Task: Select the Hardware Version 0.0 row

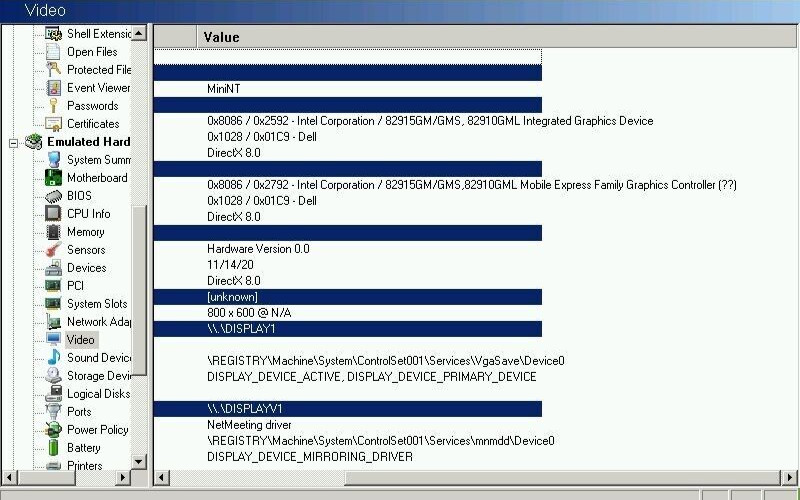Action: click(347, 248)
